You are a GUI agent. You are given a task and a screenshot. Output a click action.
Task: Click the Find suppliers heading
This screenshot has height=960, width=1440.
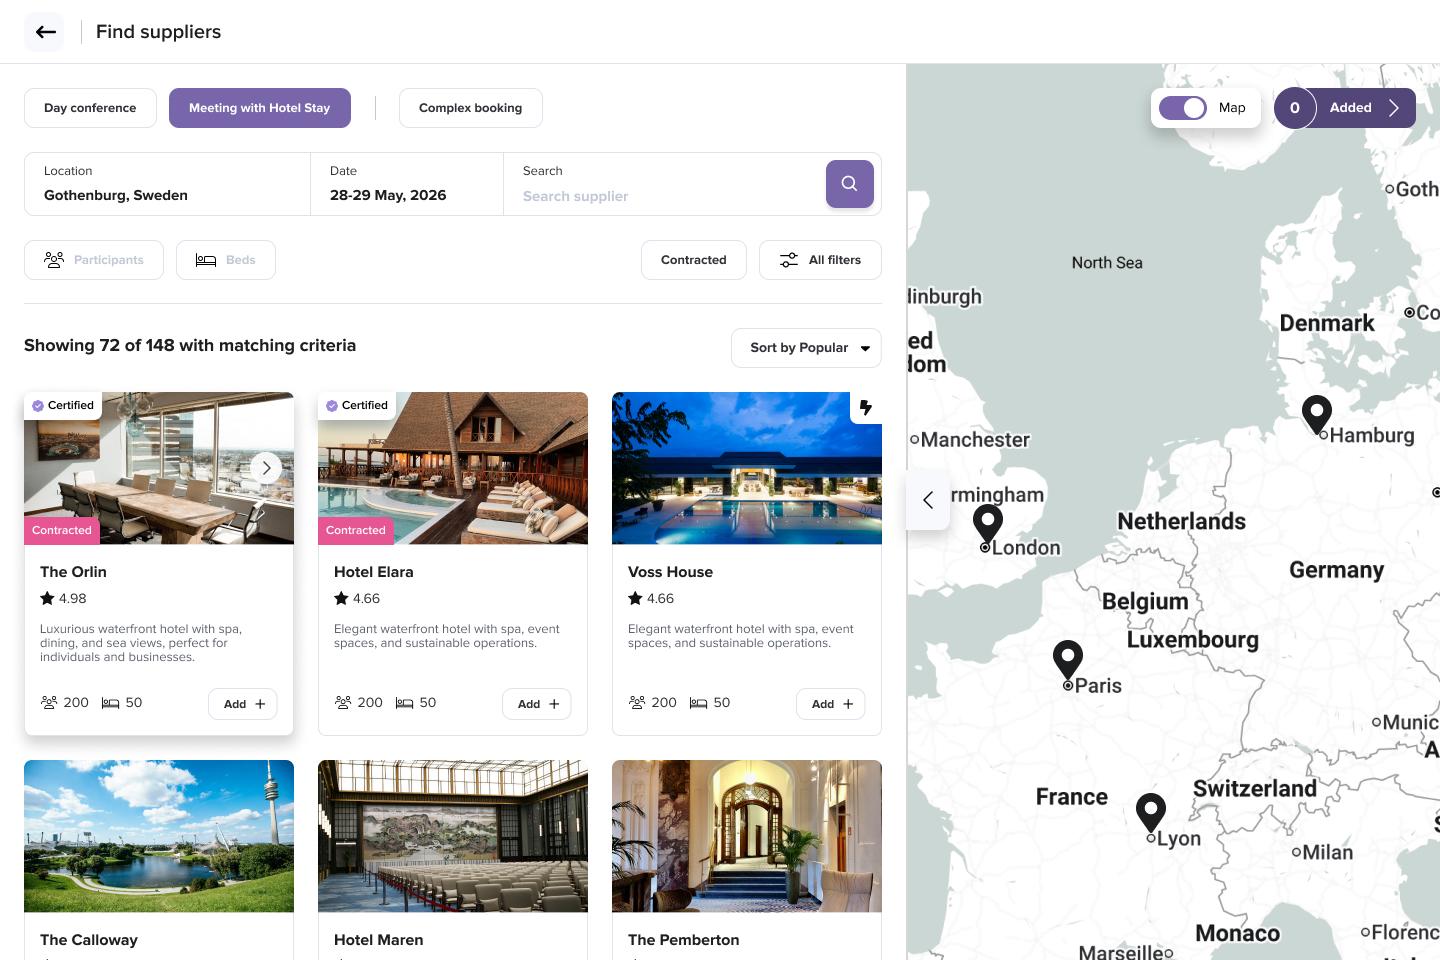(x=158, y=32)
